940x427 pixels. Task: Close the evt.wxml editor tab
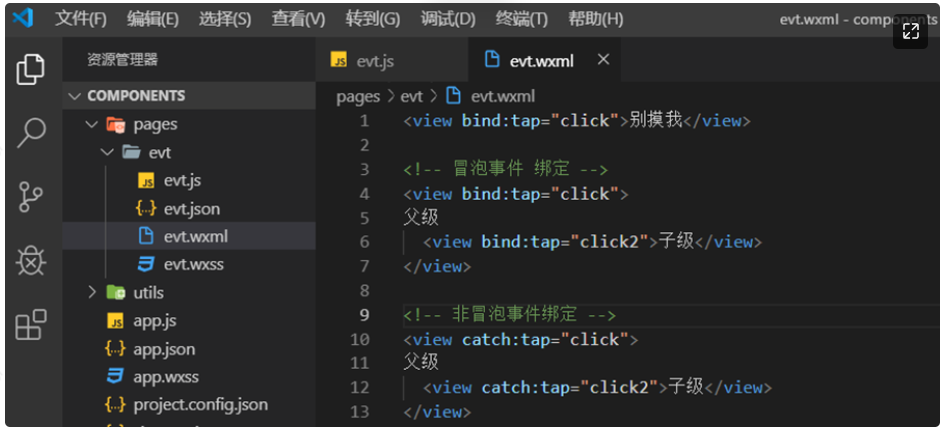click(603, 60)
